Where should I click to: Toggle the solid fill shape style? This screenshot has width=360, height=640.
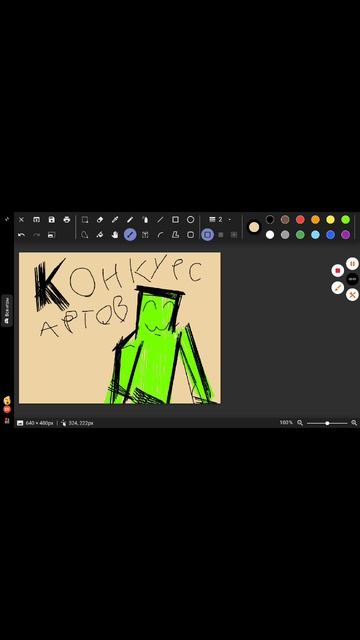coord(221,235)
